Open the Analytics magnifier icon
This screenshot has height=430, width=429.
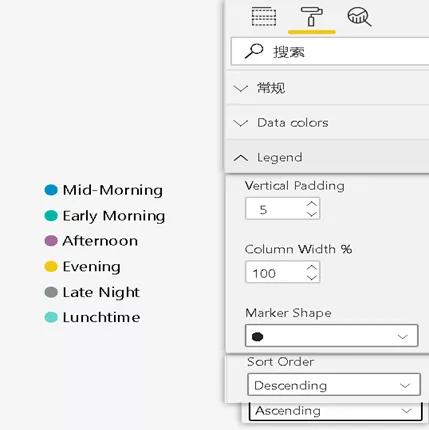point(359,17)
